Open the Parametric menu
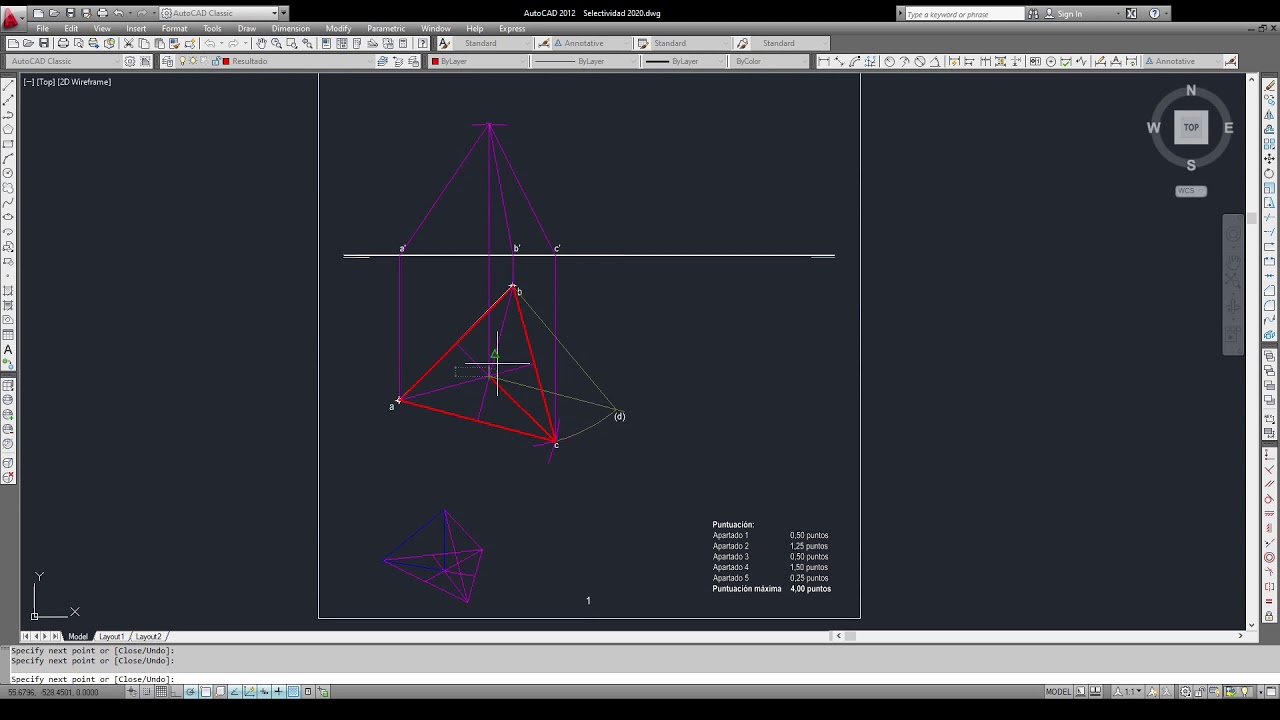The width and height of the screenshot is (1280, 720). tap(386, 29)
